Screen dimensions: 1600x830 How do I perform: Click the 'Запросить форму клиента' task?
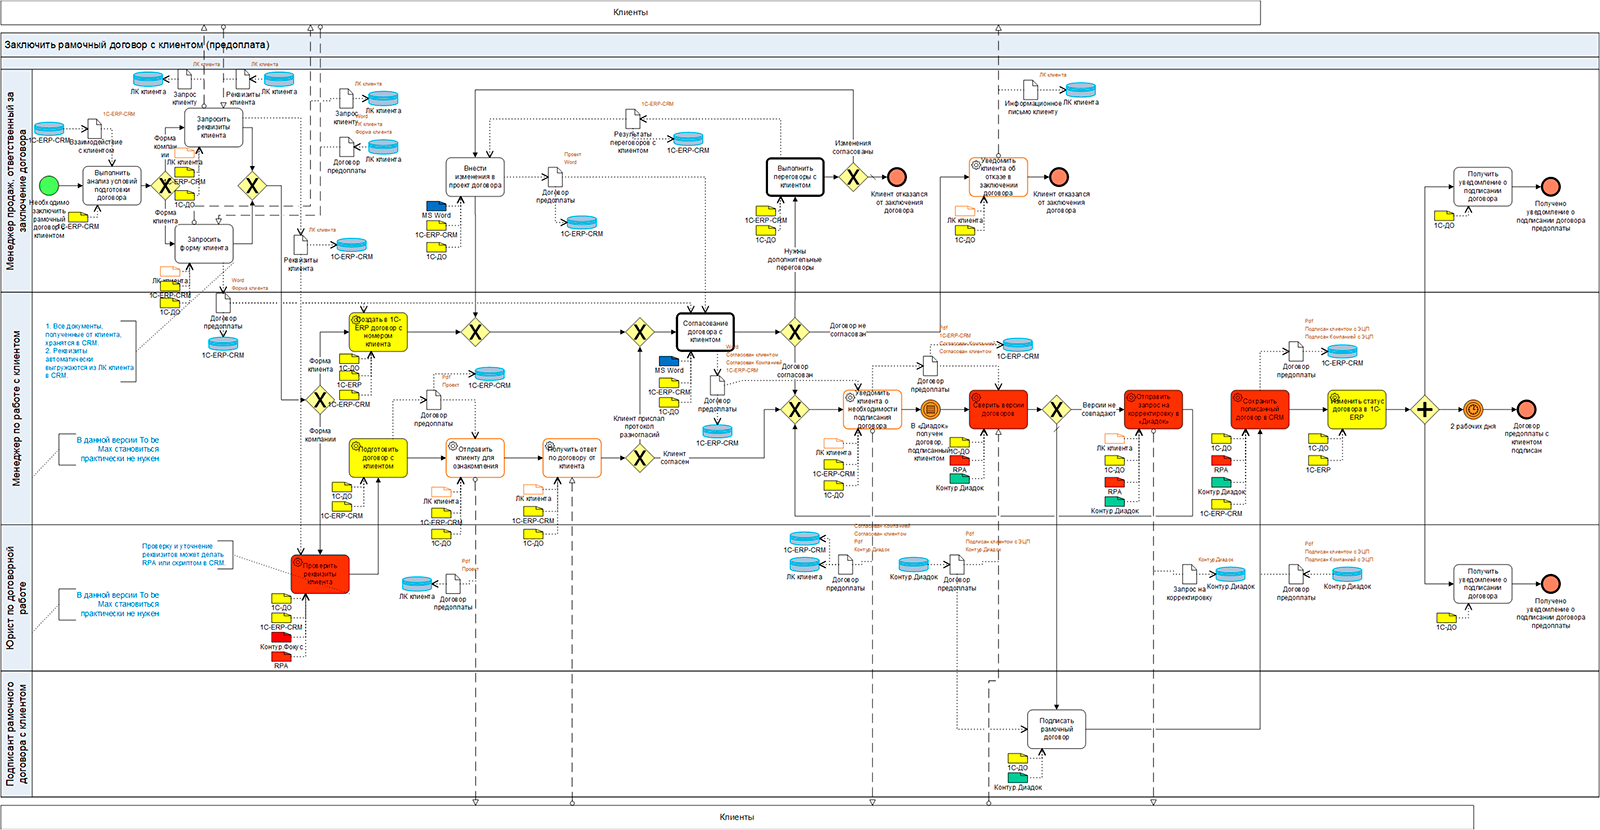point(204,244)
